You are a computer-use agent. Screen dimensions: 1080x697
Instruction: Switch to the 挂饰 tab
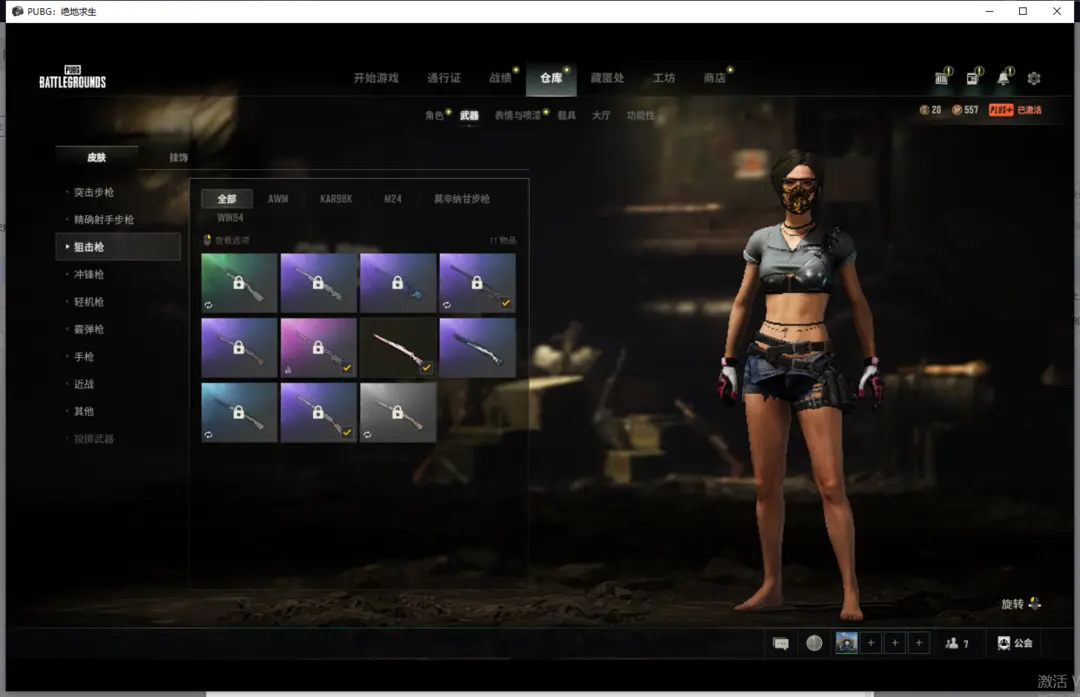tap(178, 157)
